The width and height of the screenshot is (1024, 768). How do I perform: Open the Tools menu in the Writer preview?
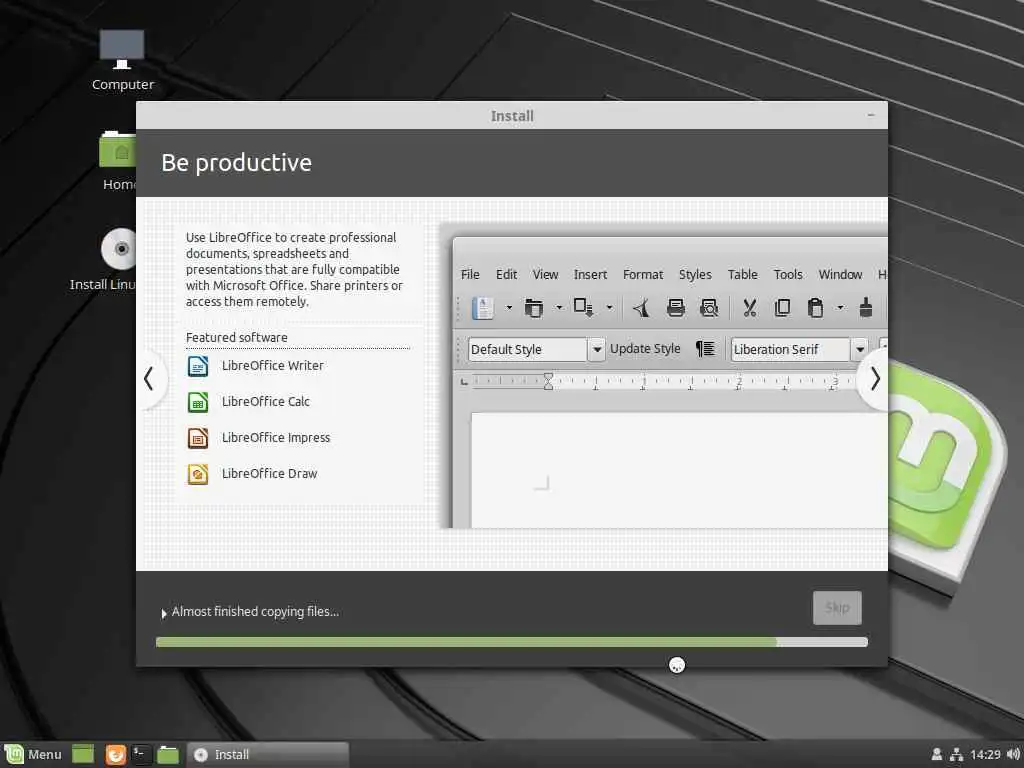[788, 274]
